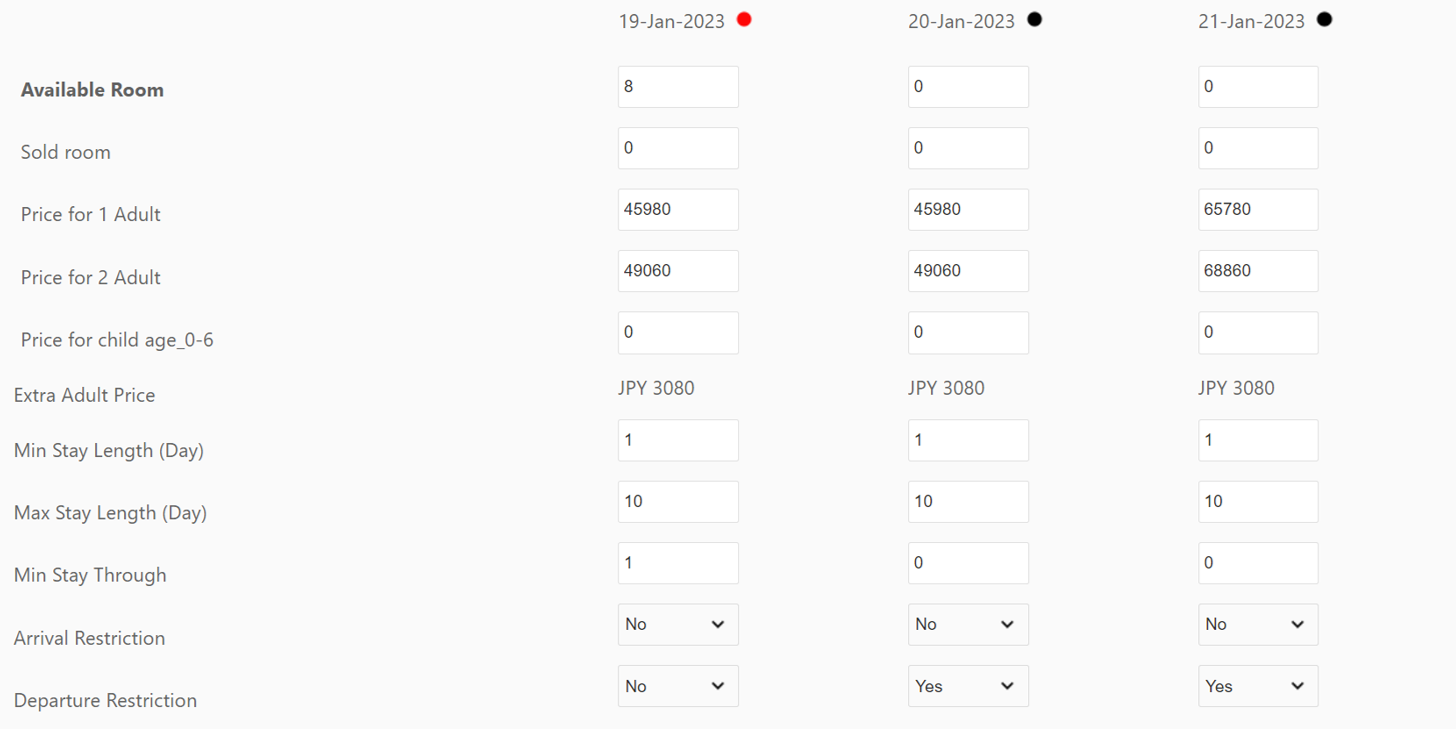This screenshot has height=729, width=1456.
Task: Focus Min Stay Length field for 19-Jan-2023
Action: point(678,440)
